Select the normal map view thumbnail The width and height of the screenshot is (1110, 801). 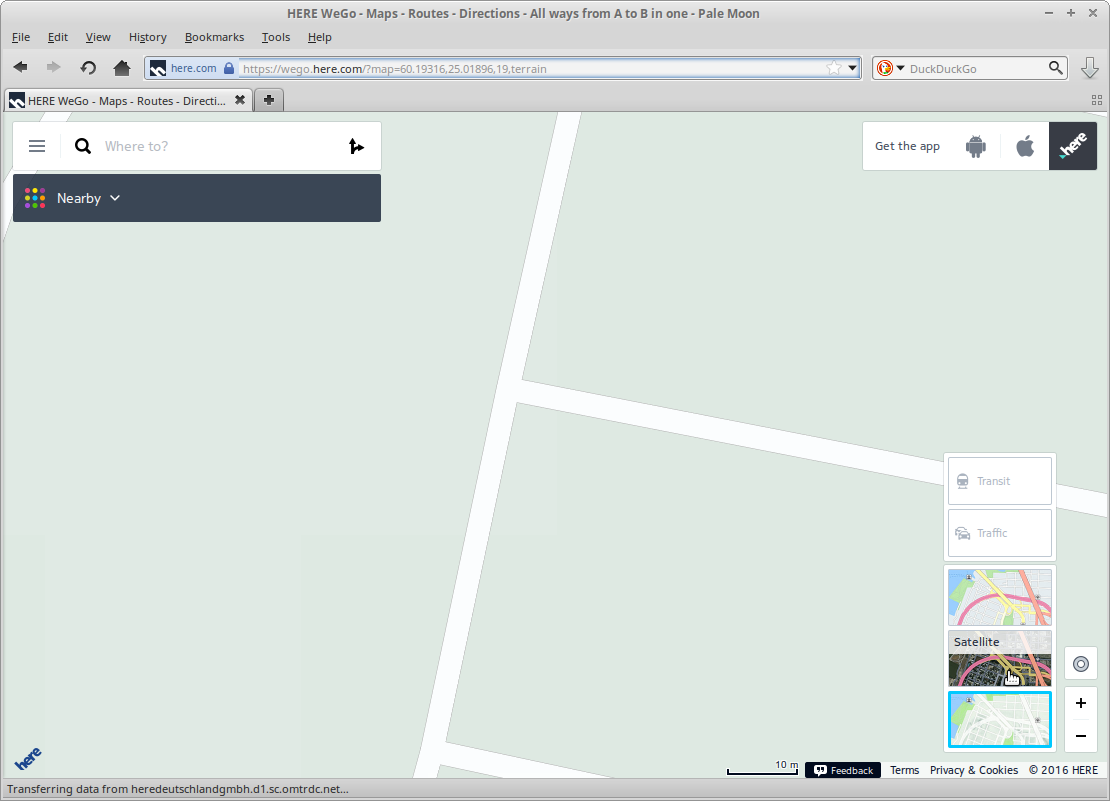[x=1000, y=598]
